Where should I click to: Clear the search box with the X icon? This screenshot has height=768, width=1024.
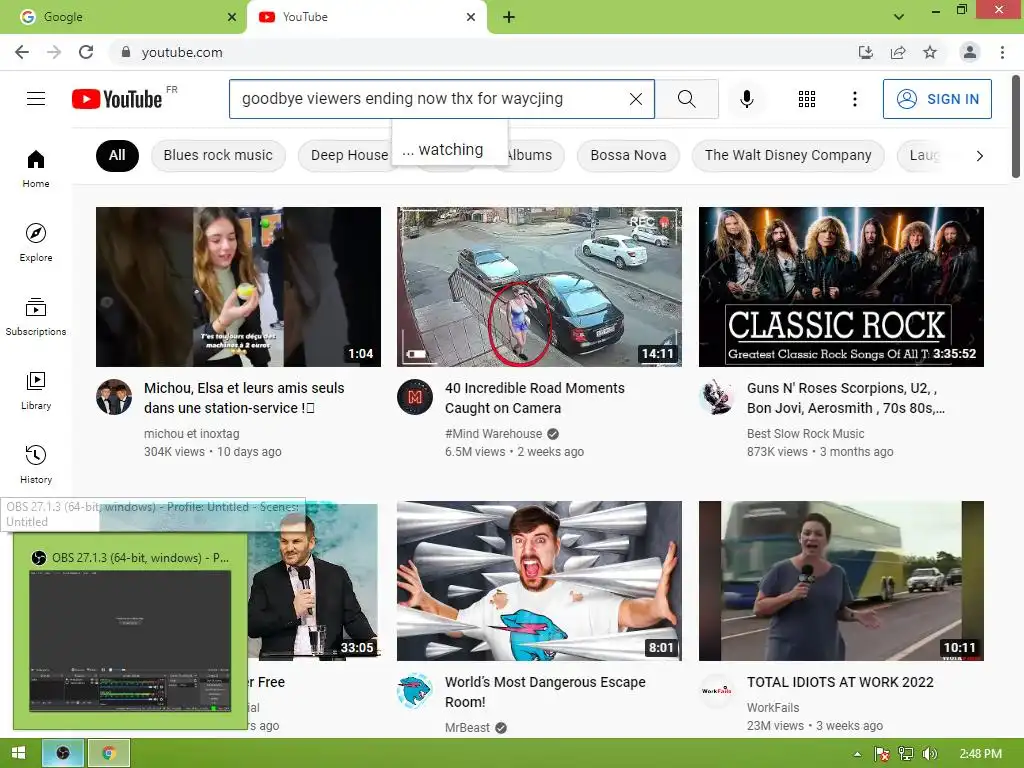(x=635, y=99)
